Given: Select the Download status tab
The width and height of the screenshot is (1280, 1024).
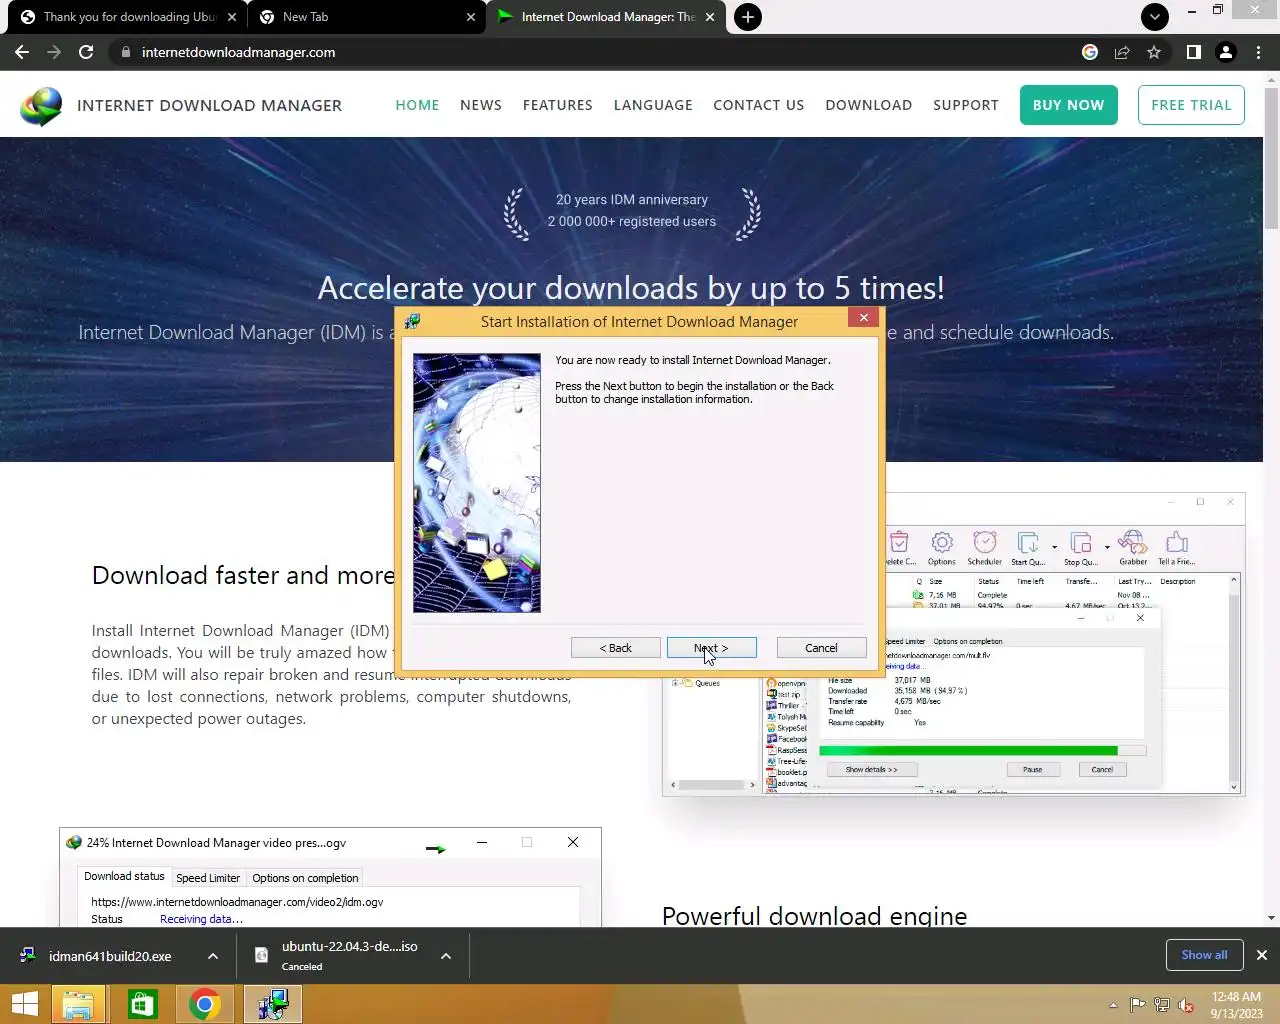Looking at the screenshot, I should coord(124,877).
